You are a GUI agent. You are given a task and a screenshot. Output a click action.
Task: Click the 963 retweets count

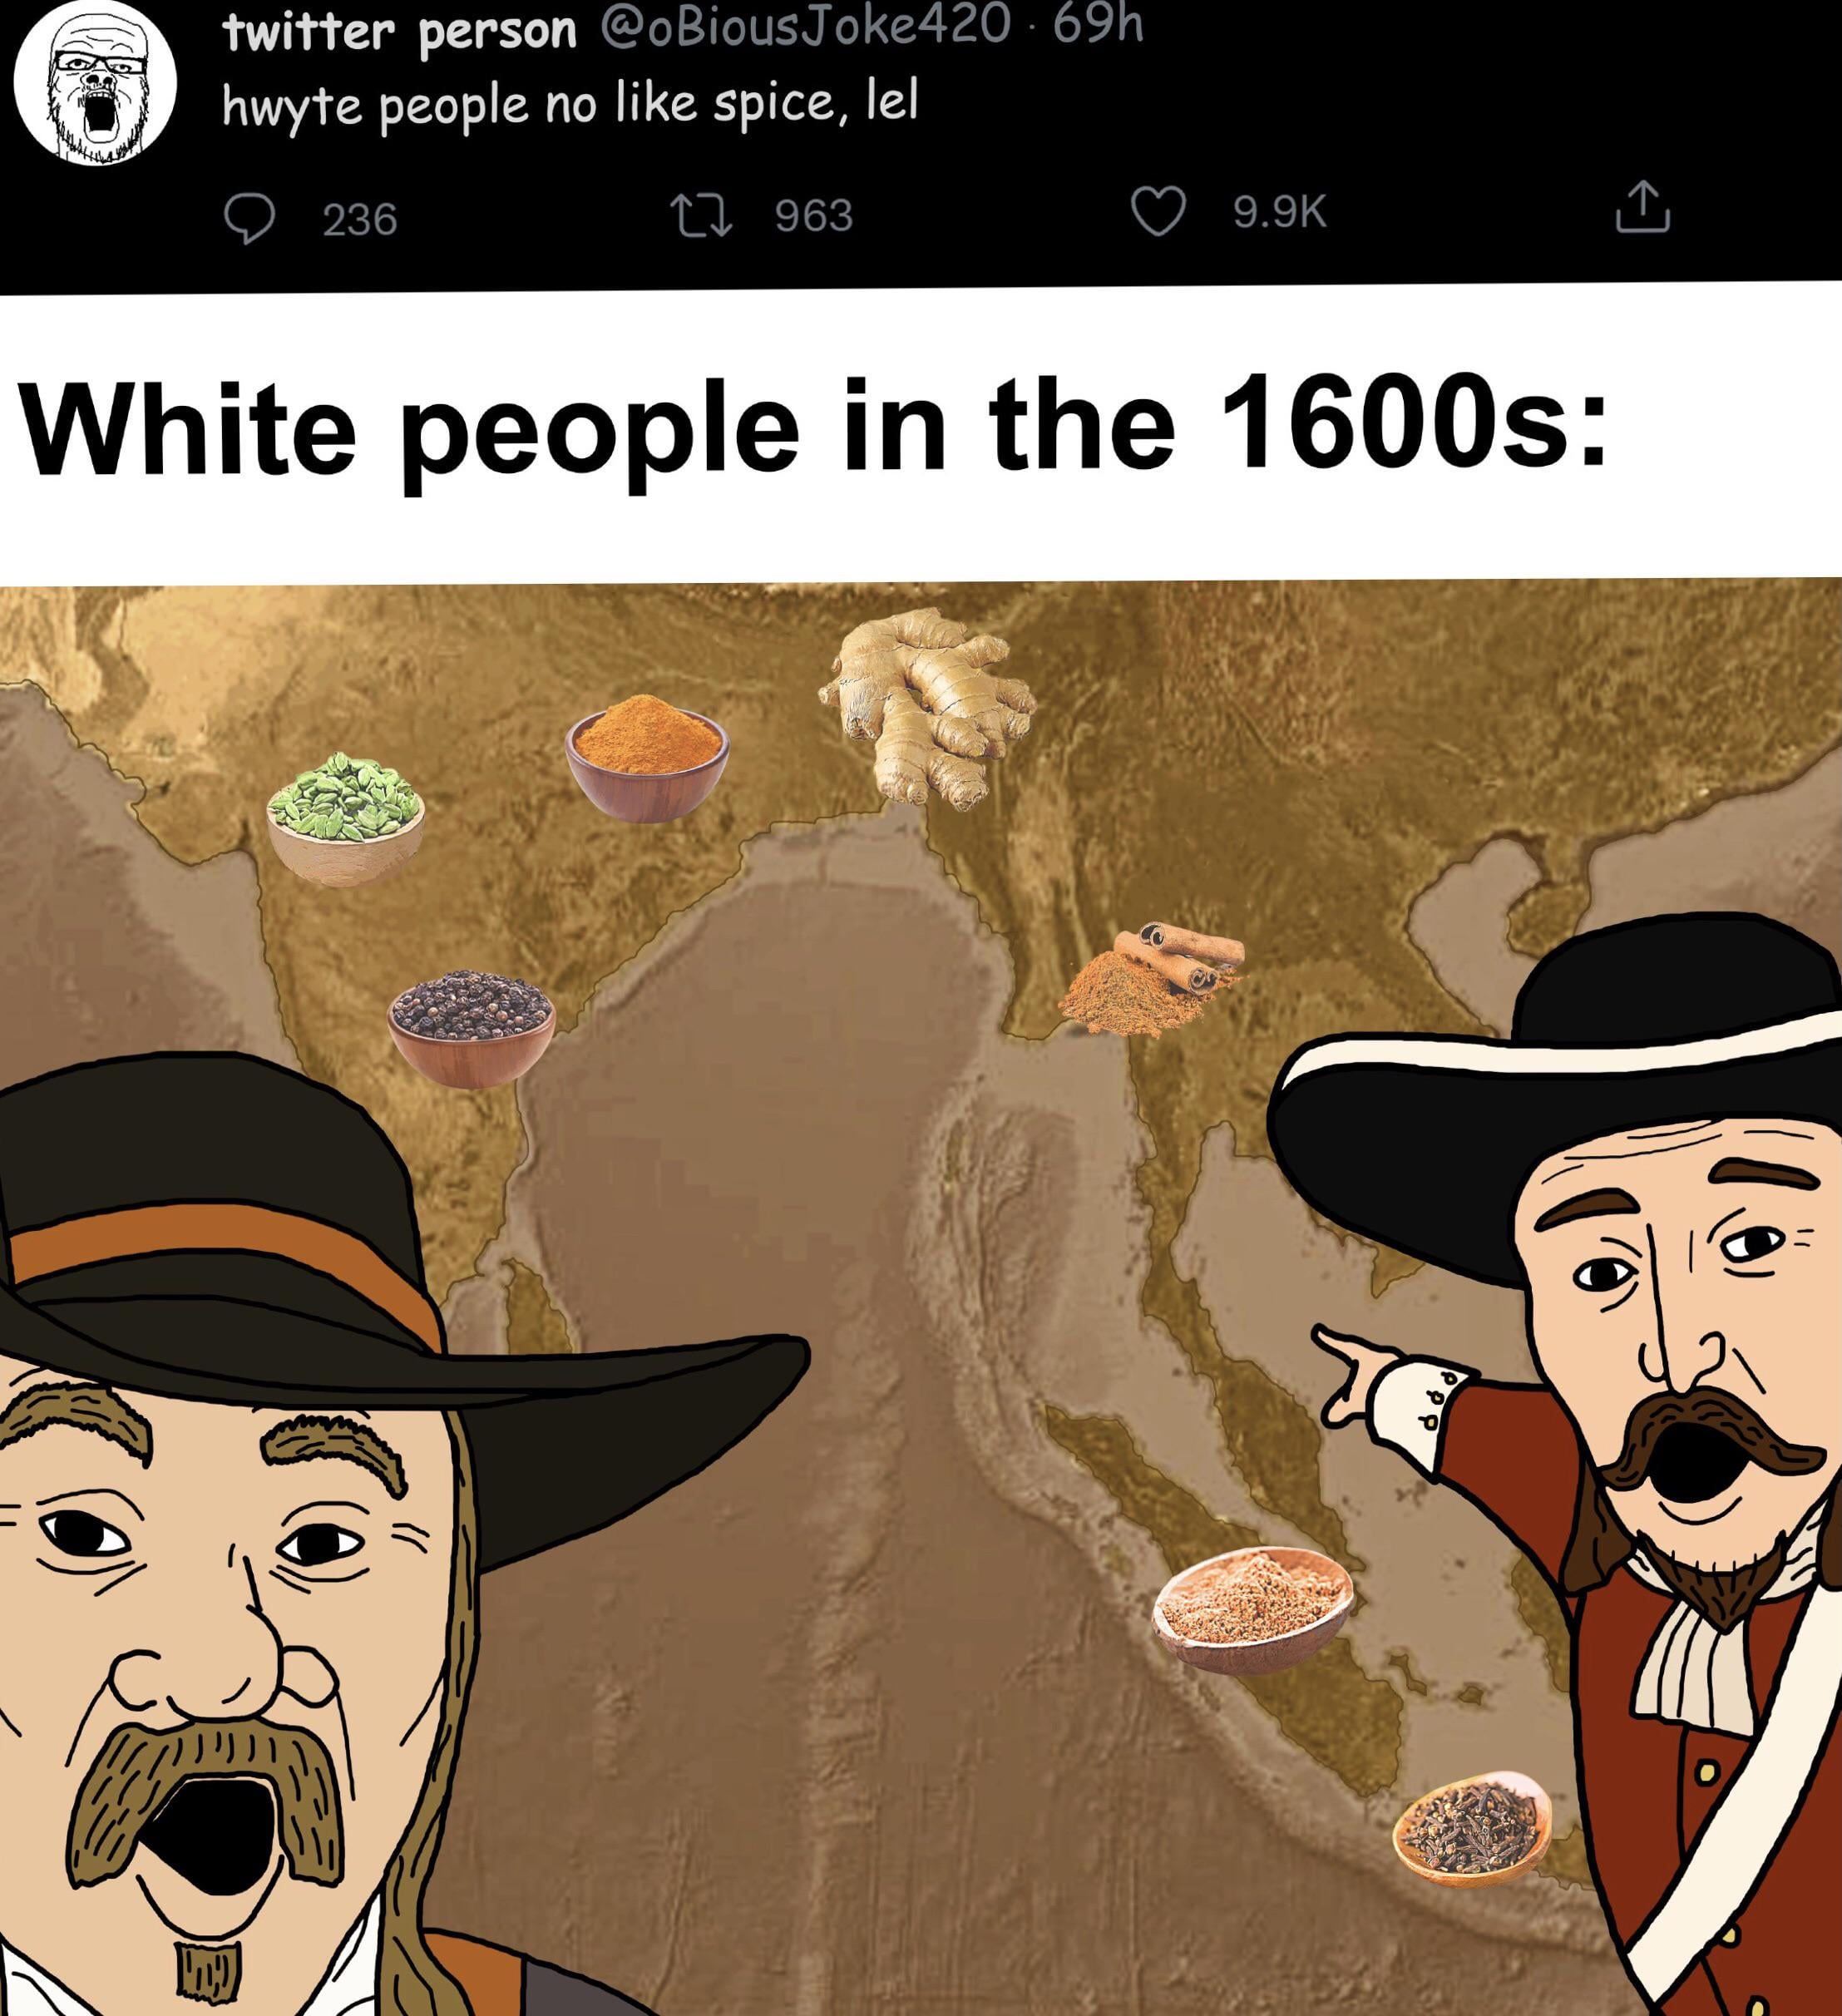click(x=815, y=216)
